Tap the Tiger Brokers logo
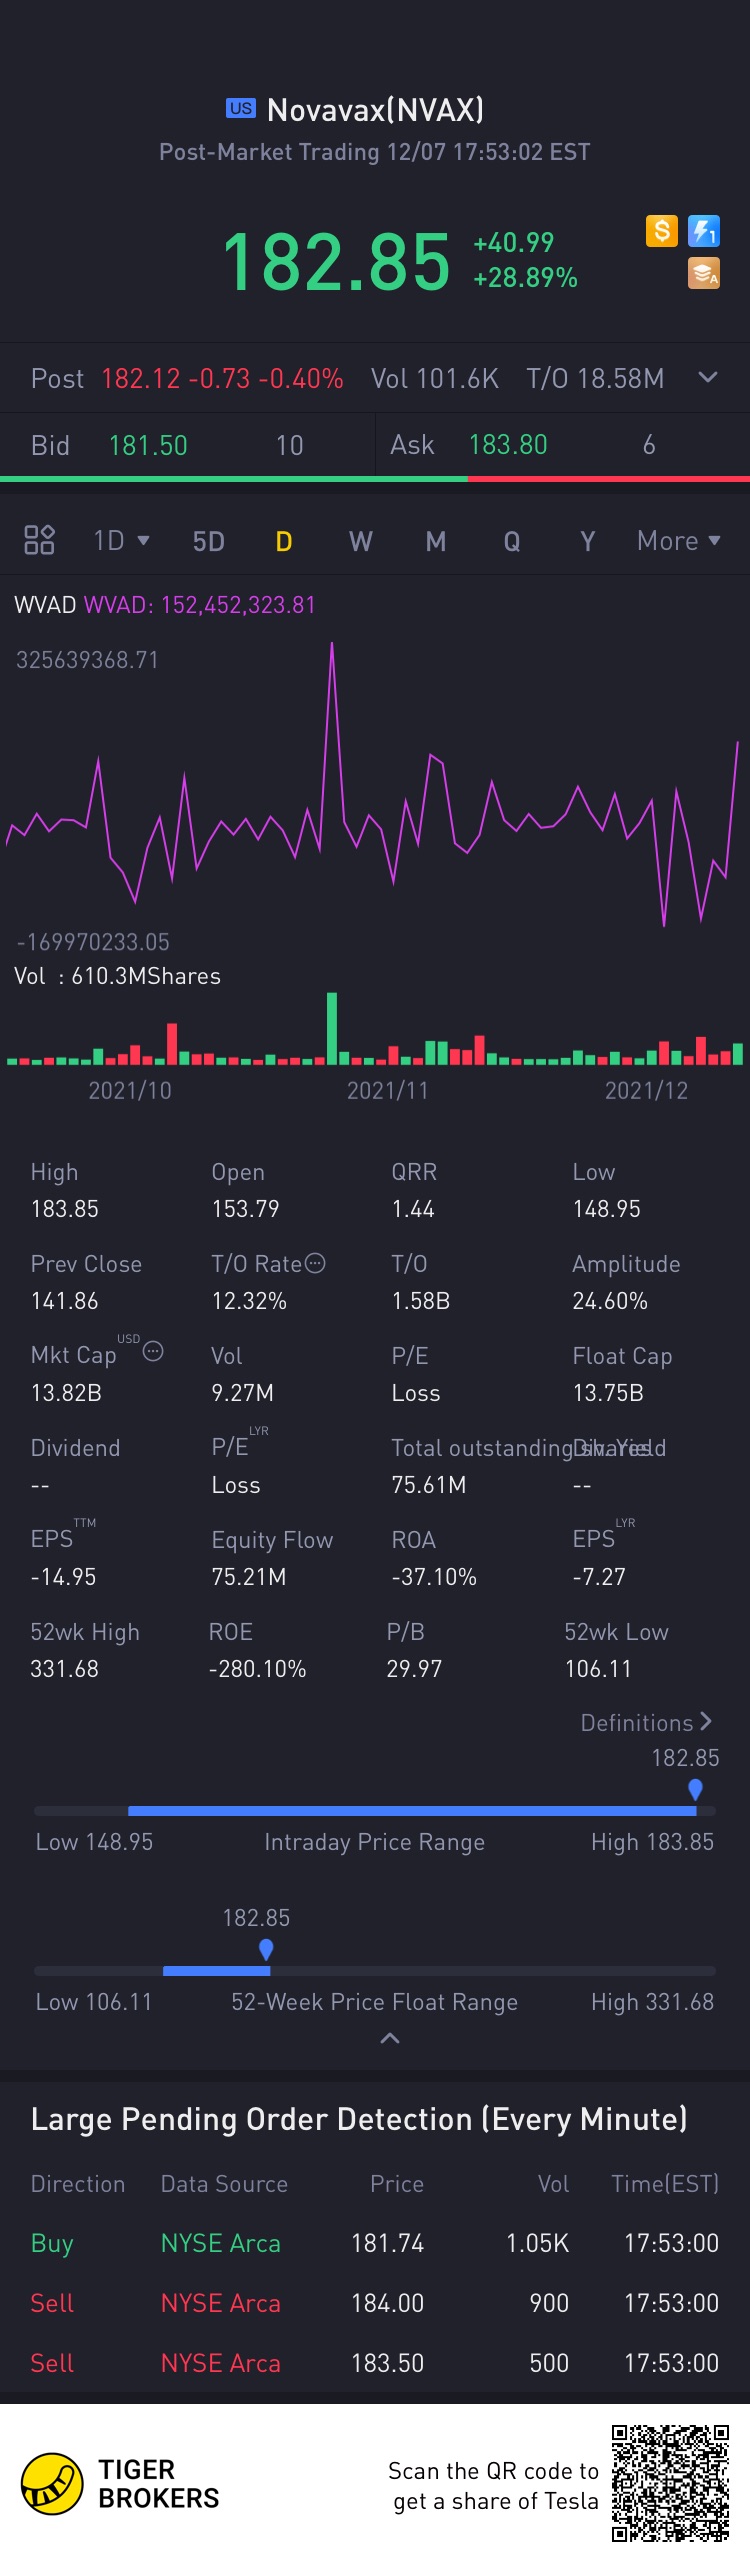This screenshot has width=750, height=2564. (x=52, y=2483)
